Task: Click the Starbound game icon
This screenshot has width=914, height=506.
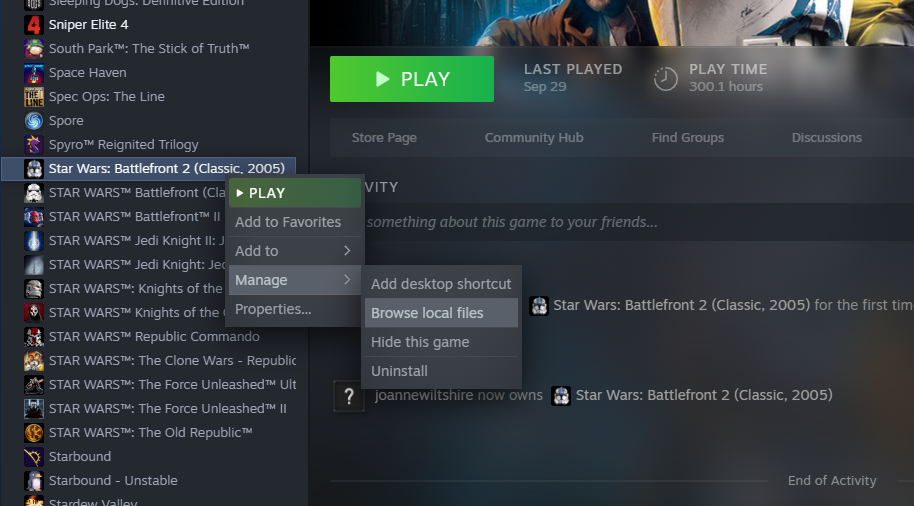Action: [x=34, y=457]
